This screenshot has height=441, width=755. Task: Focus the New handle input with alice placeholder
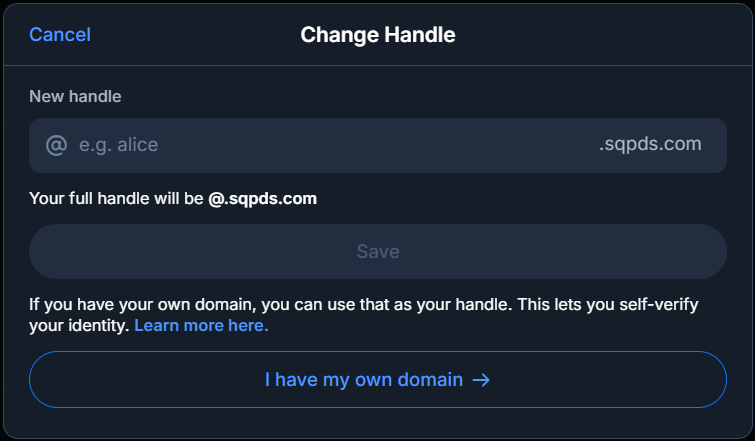[378, 145]
